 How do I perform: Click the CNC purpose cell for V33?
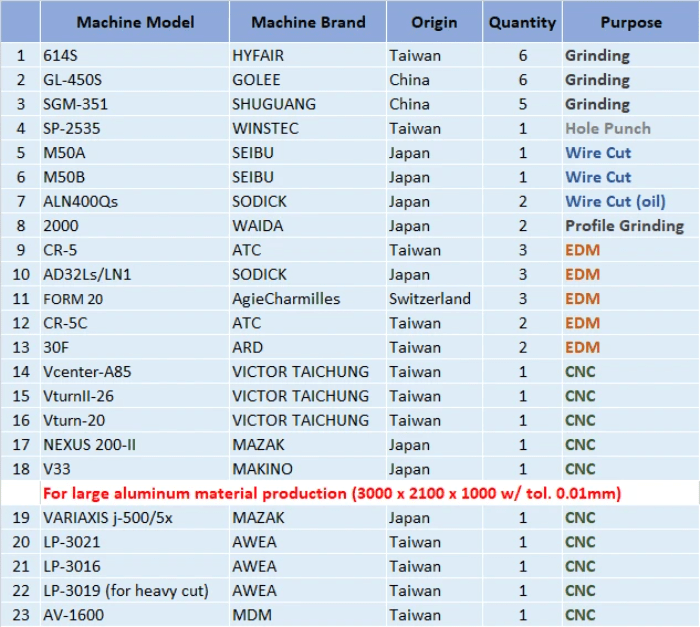(x=630, y=469)
